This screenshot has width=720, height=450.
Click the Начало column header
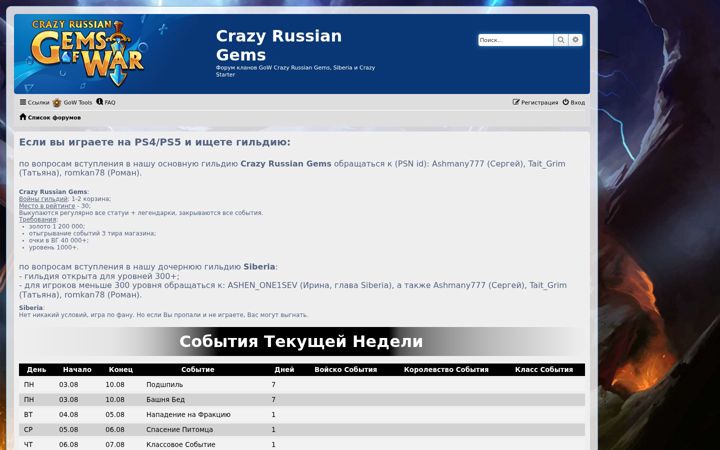point(77,370)
